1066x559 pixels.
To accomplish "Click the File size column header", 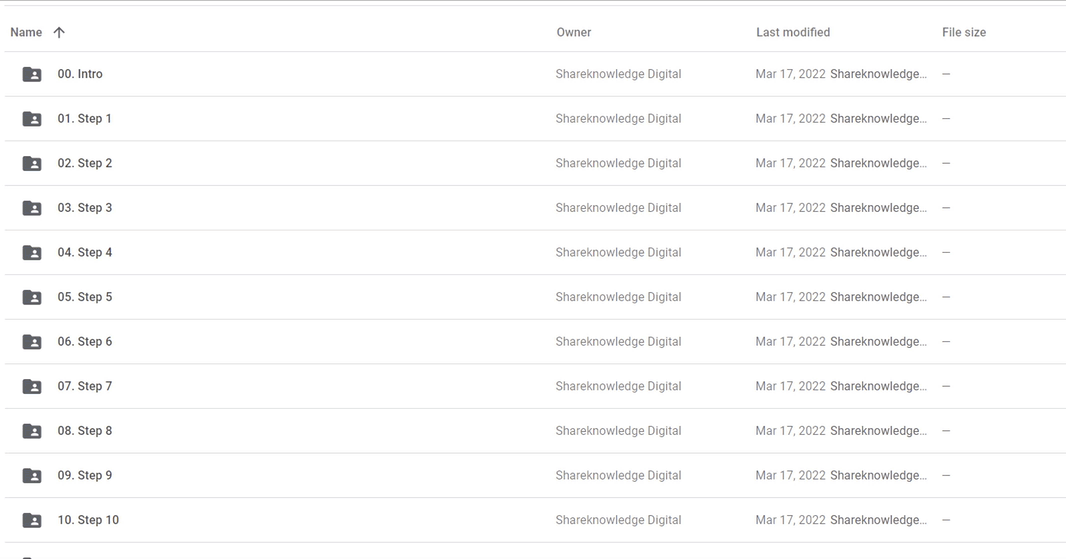I will coord(963,32).
